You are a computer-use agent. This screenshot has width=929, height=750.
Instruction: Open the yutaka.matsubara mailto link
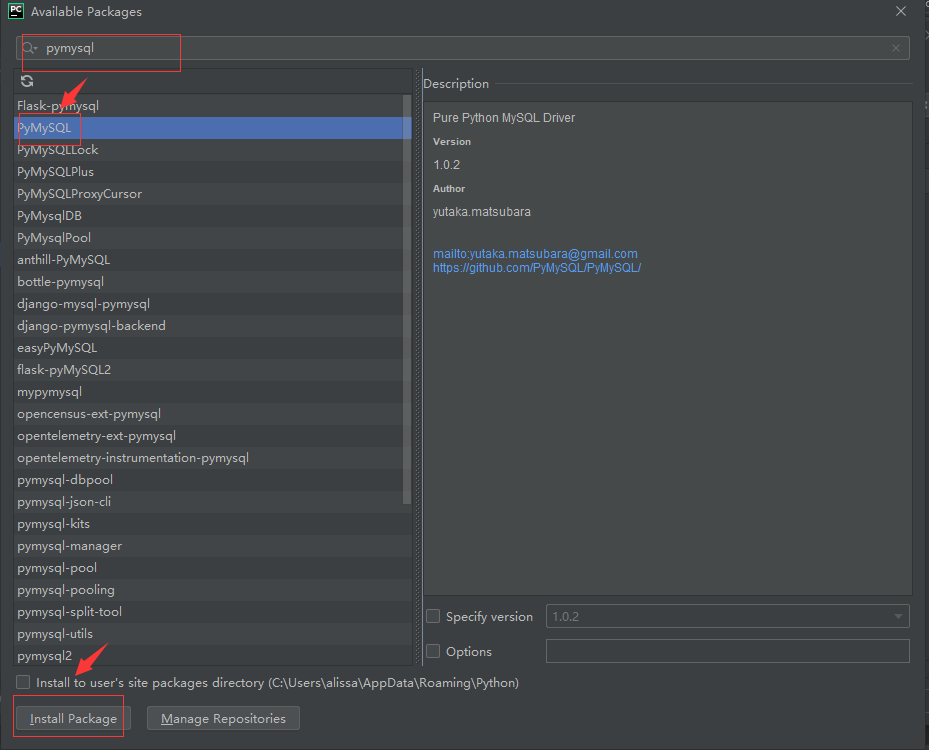click(x=535, y=254)
